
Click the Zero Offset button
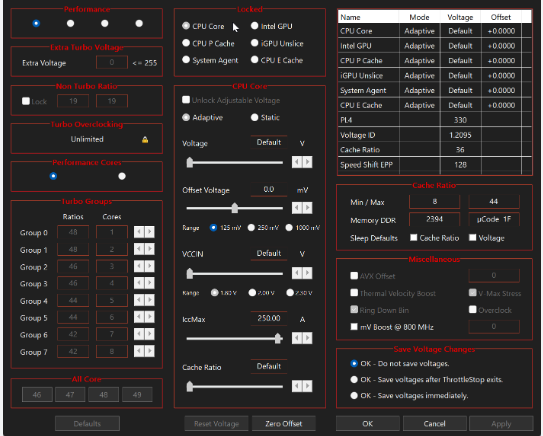pyautogui.click(x=284, y=424)
